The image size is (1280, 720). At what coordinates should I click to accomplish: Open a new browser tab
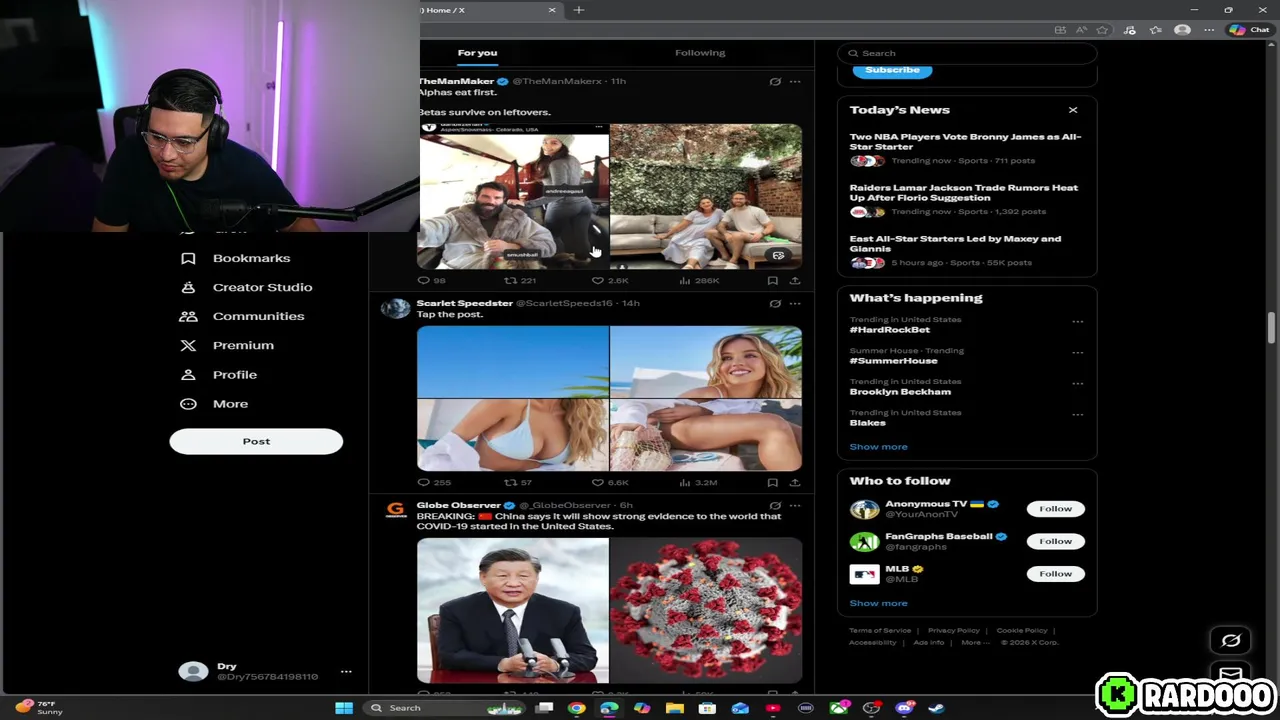coord(579,10)
